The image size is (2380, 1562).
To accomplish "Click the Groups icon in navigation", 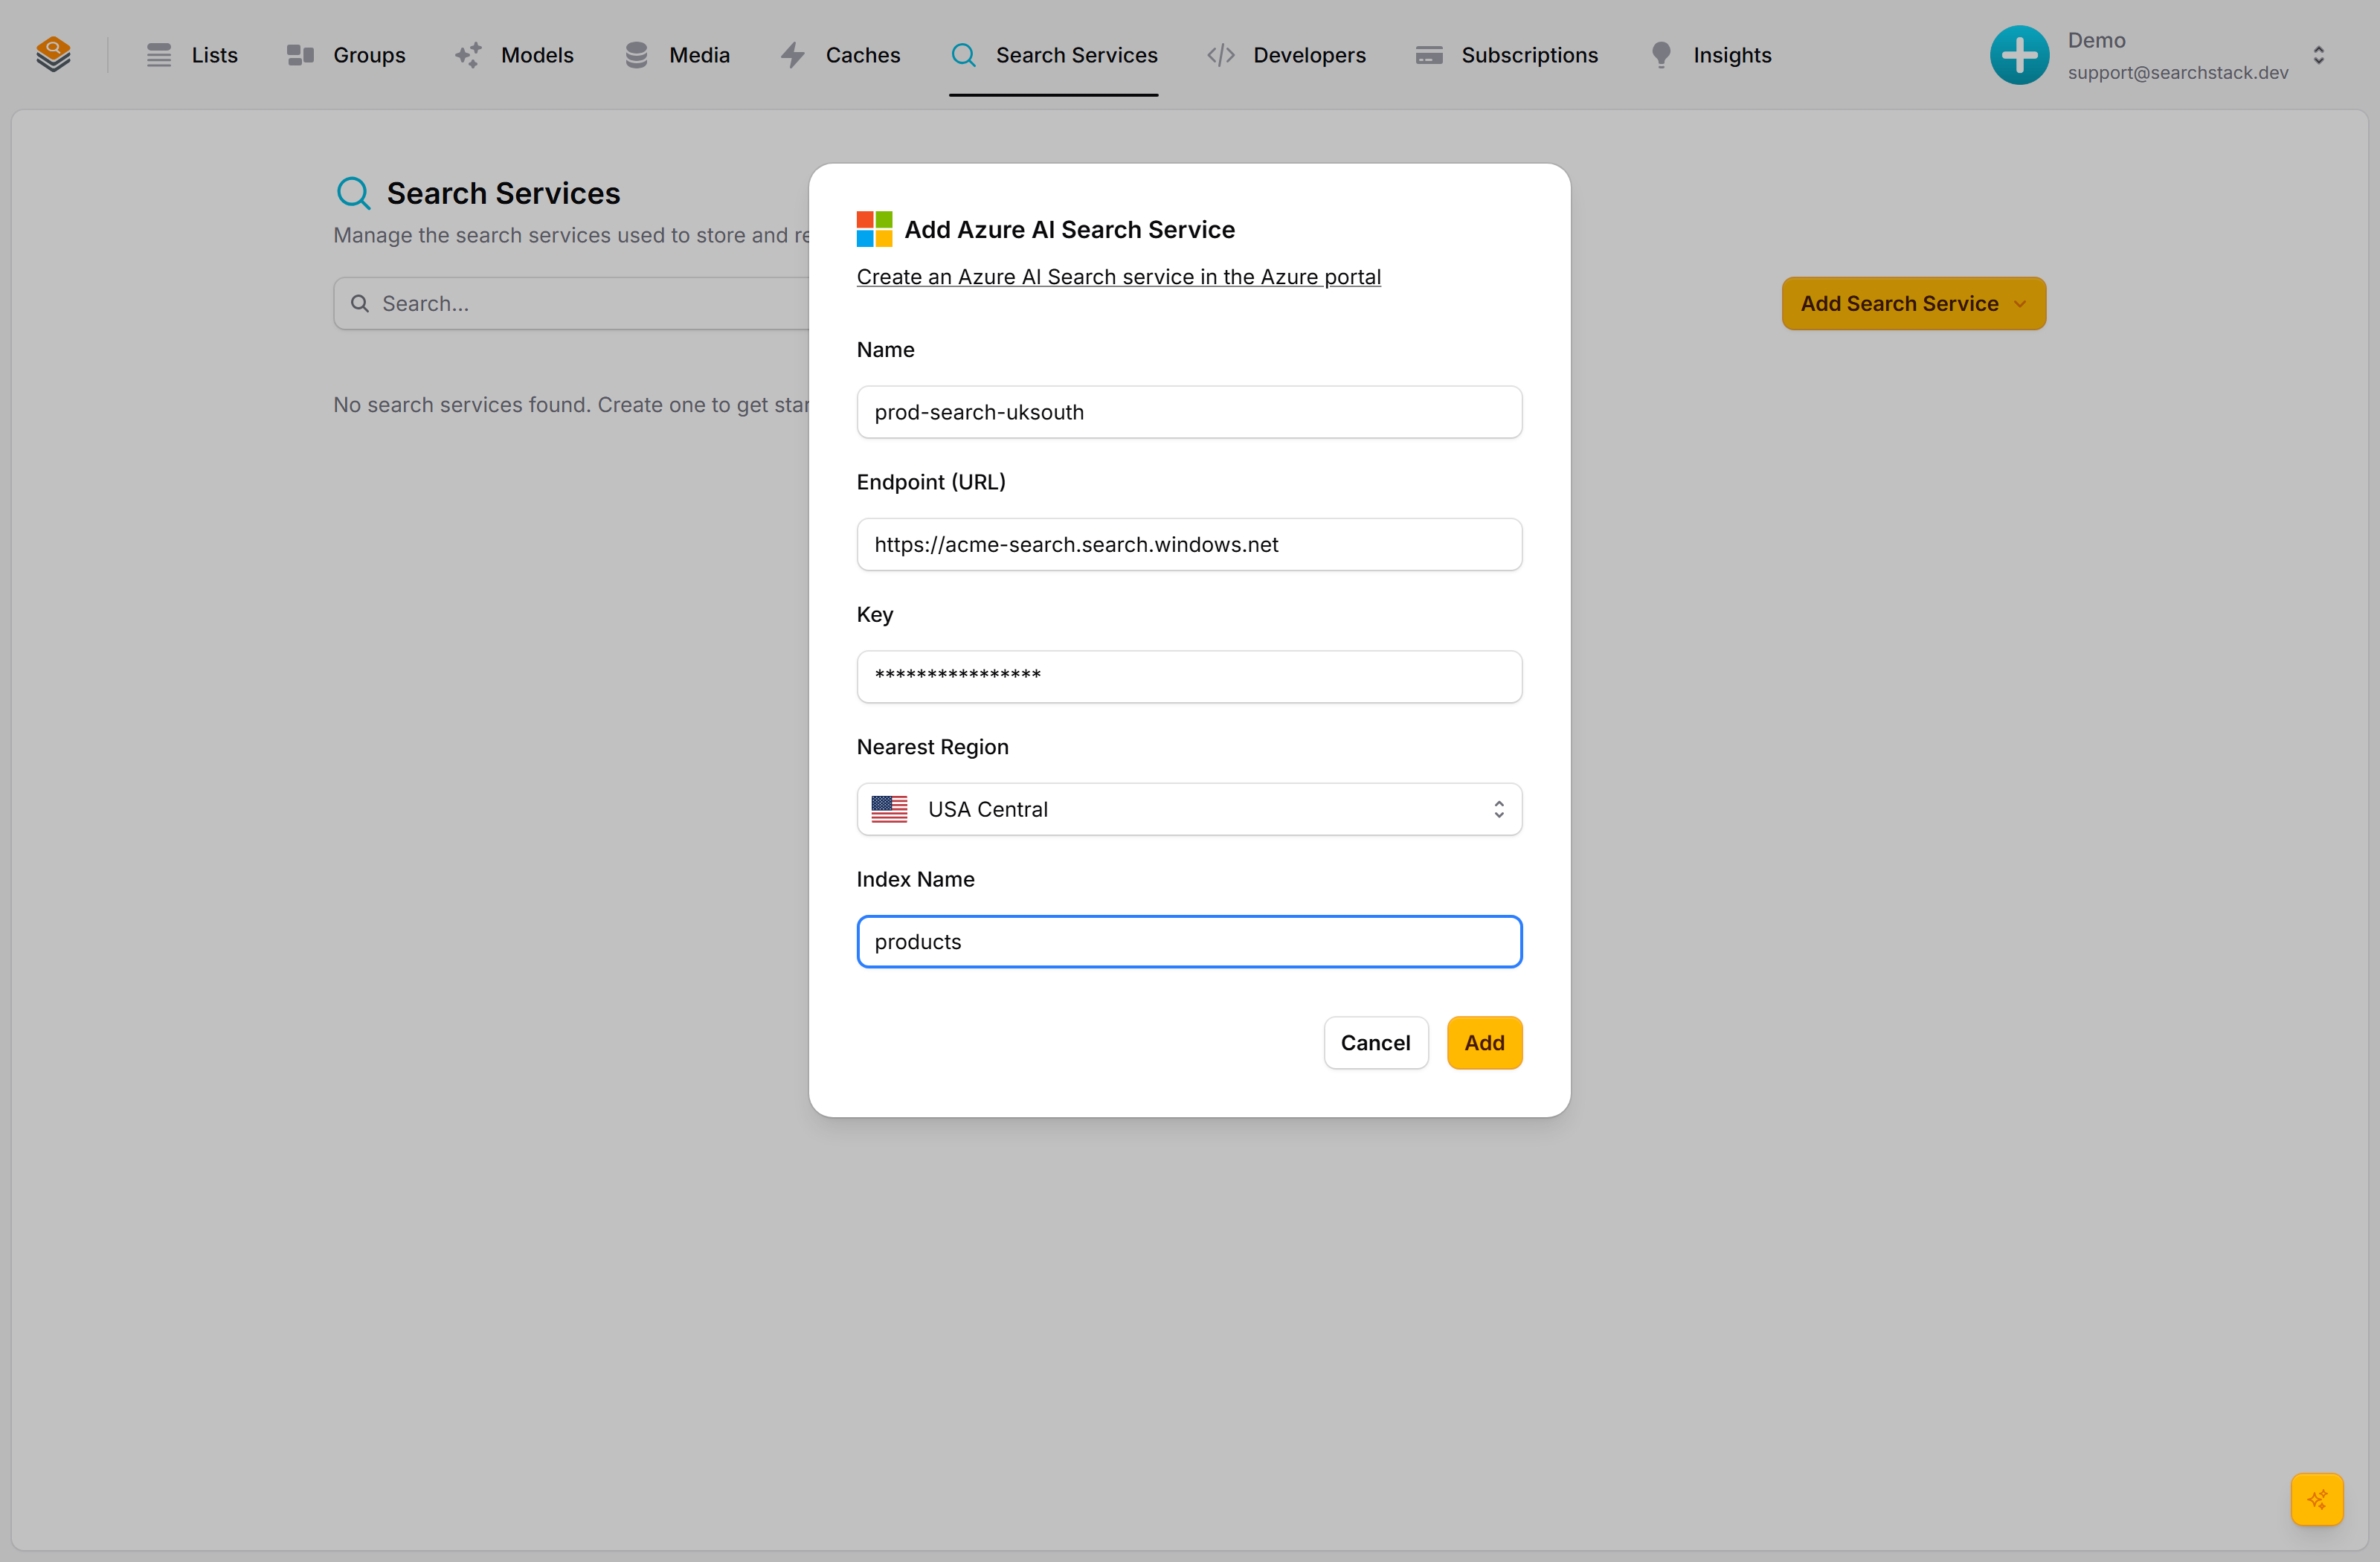I will click(x=300, y=55).
